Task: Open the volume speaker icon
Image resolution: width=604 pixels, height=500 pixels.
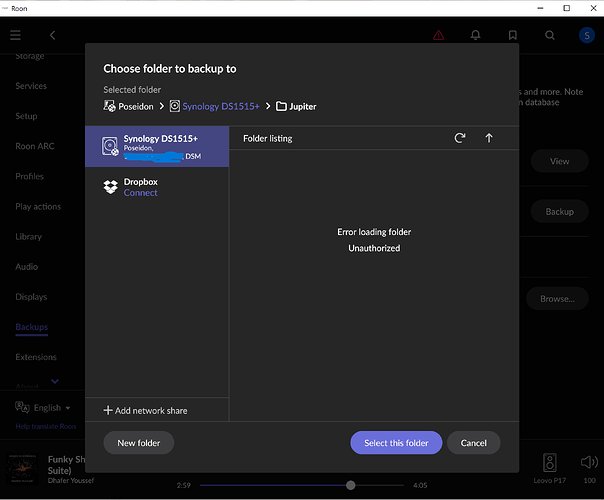Action: pos(589,462)
